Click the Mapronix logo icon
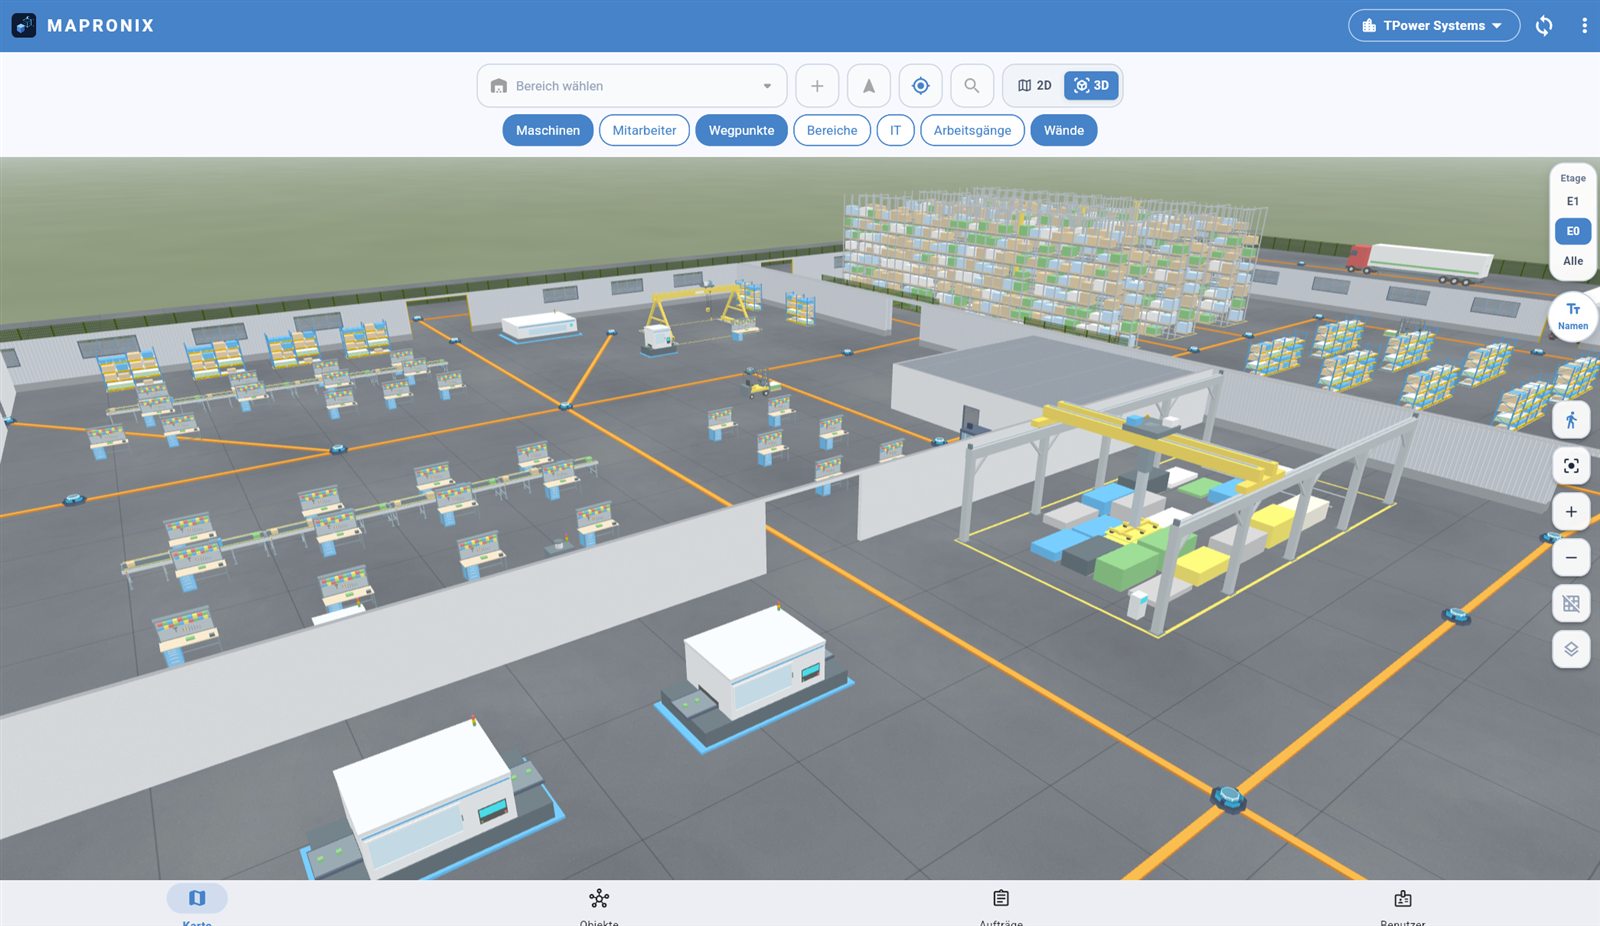 [x=24, y=25]
